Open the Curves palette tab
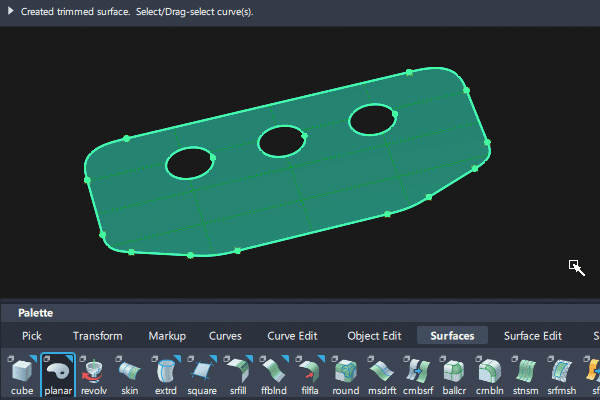The height and width of the screenshot is (400, 600). click(225, 336)
